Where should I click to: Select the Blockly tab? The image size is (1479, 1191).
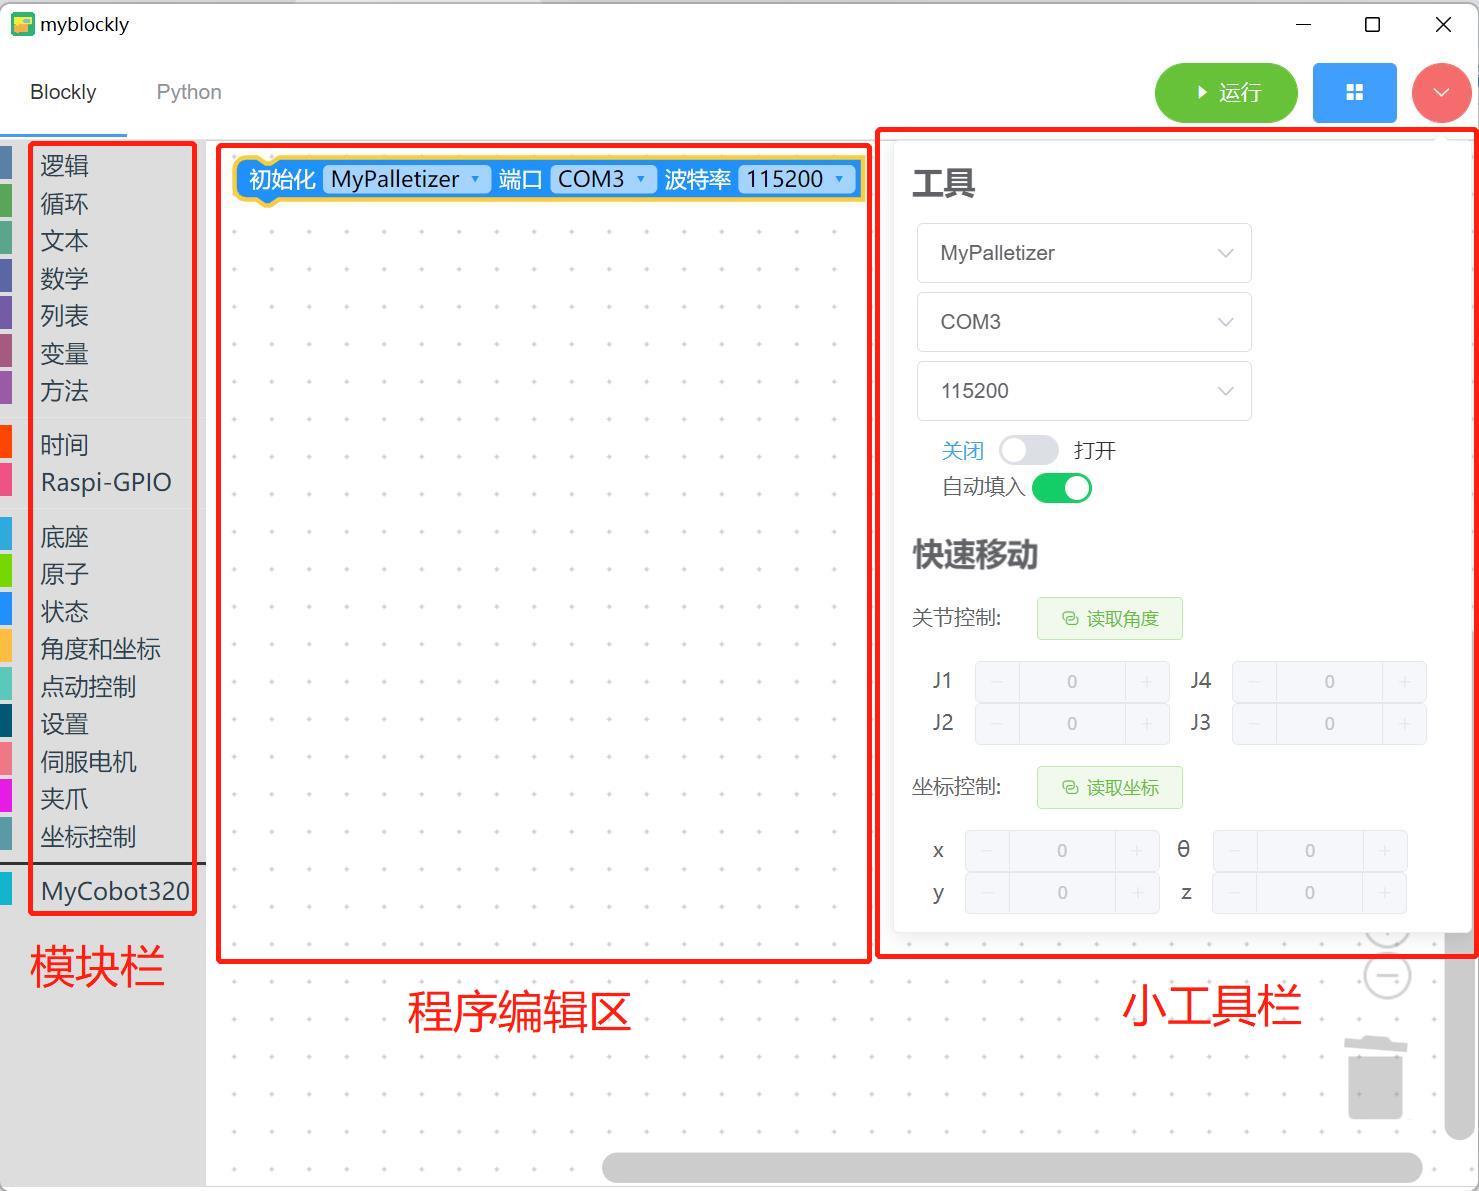pos(63,91)
